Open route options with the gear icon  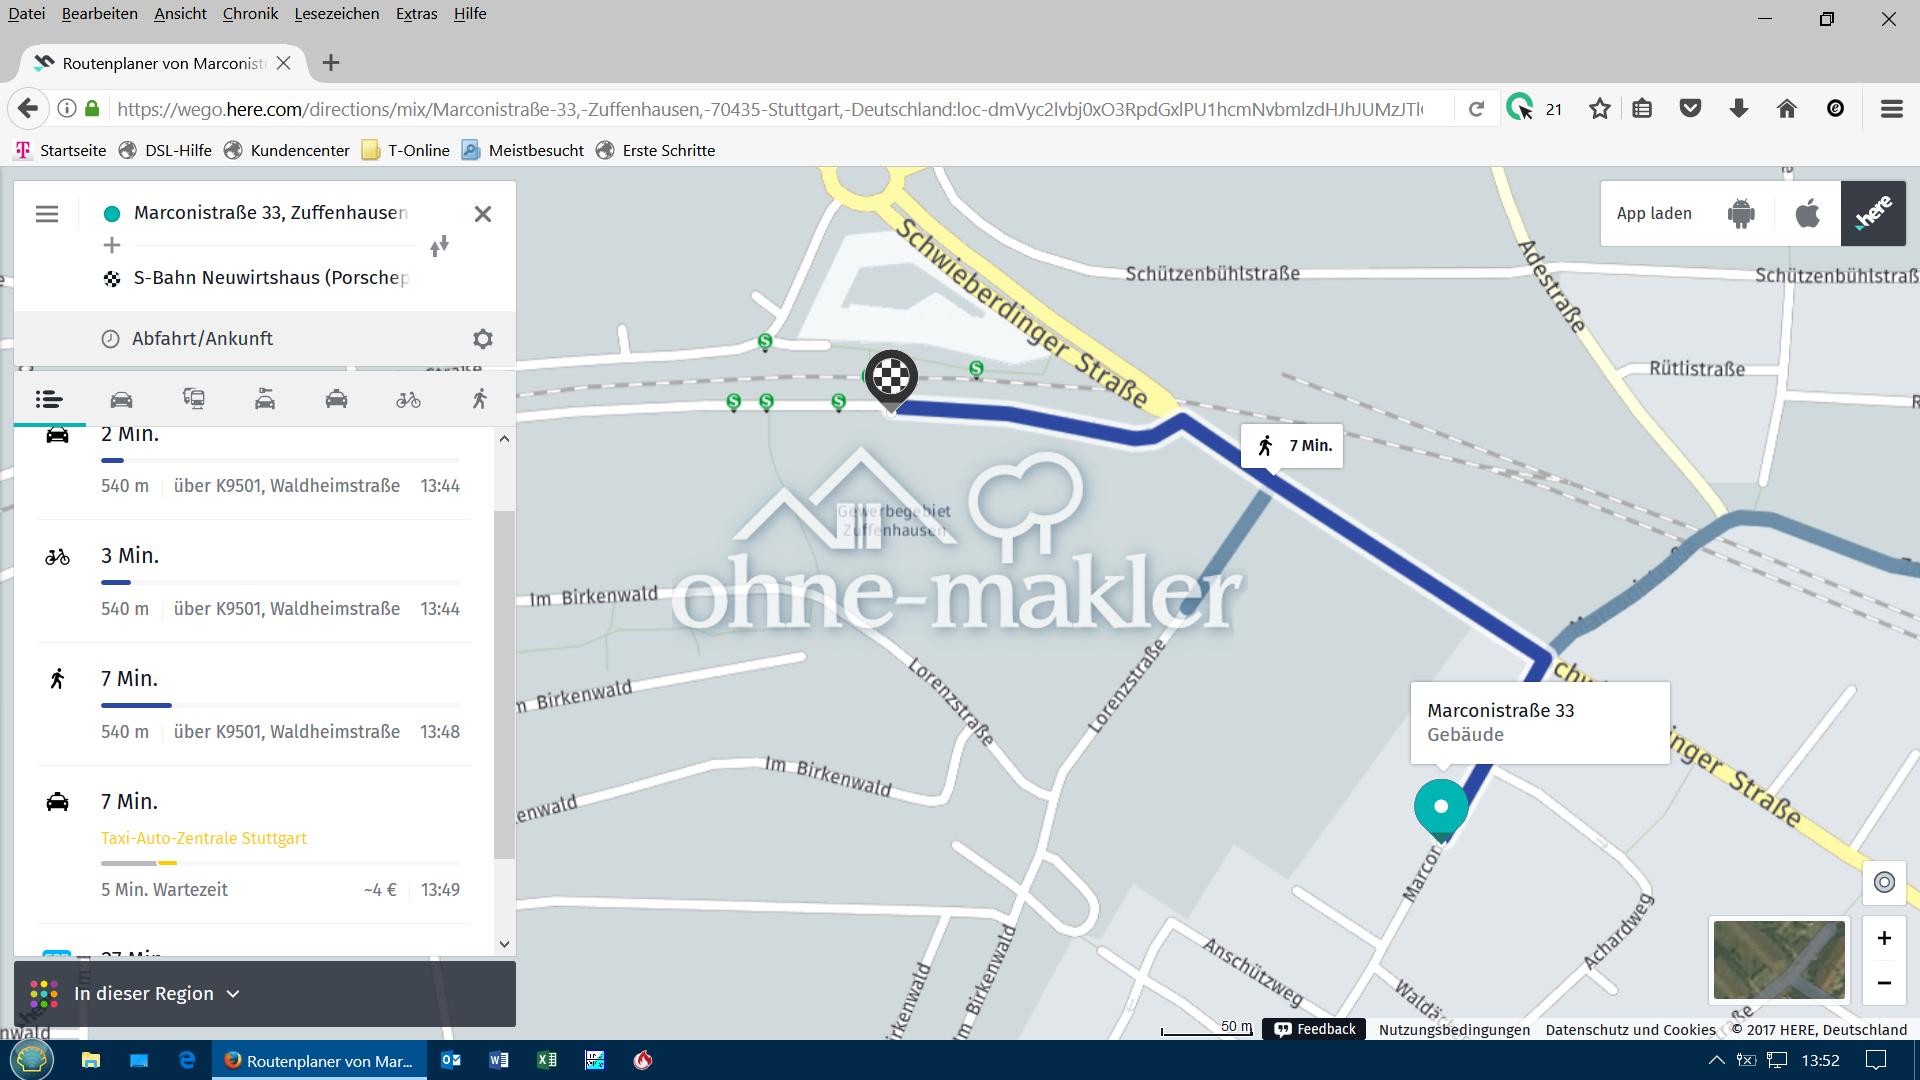(x=483, y=339)
